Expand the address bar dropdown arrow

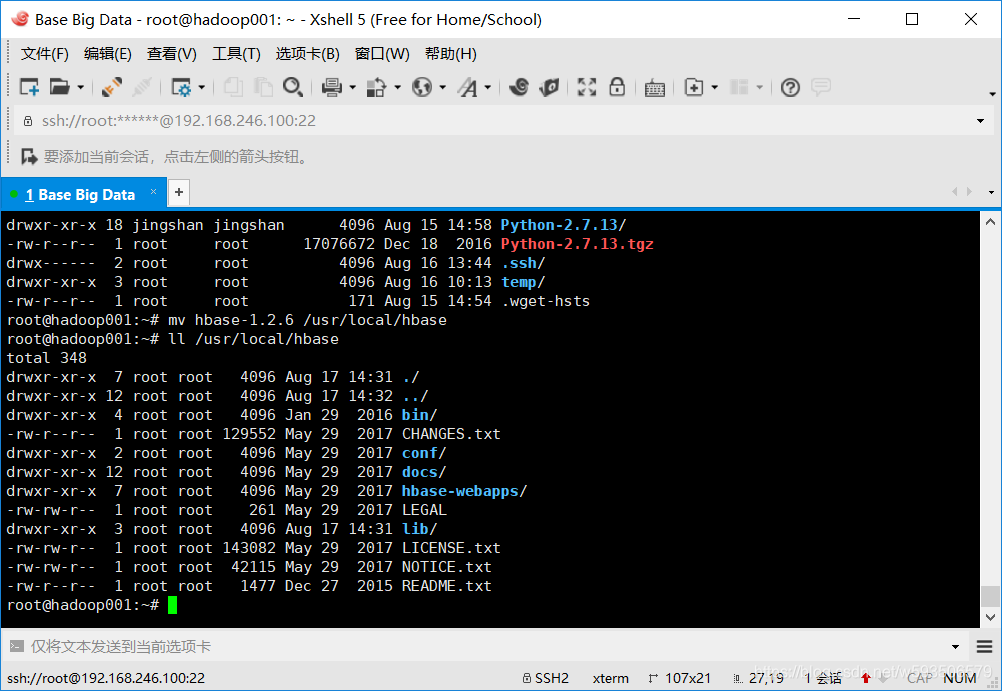980,121
